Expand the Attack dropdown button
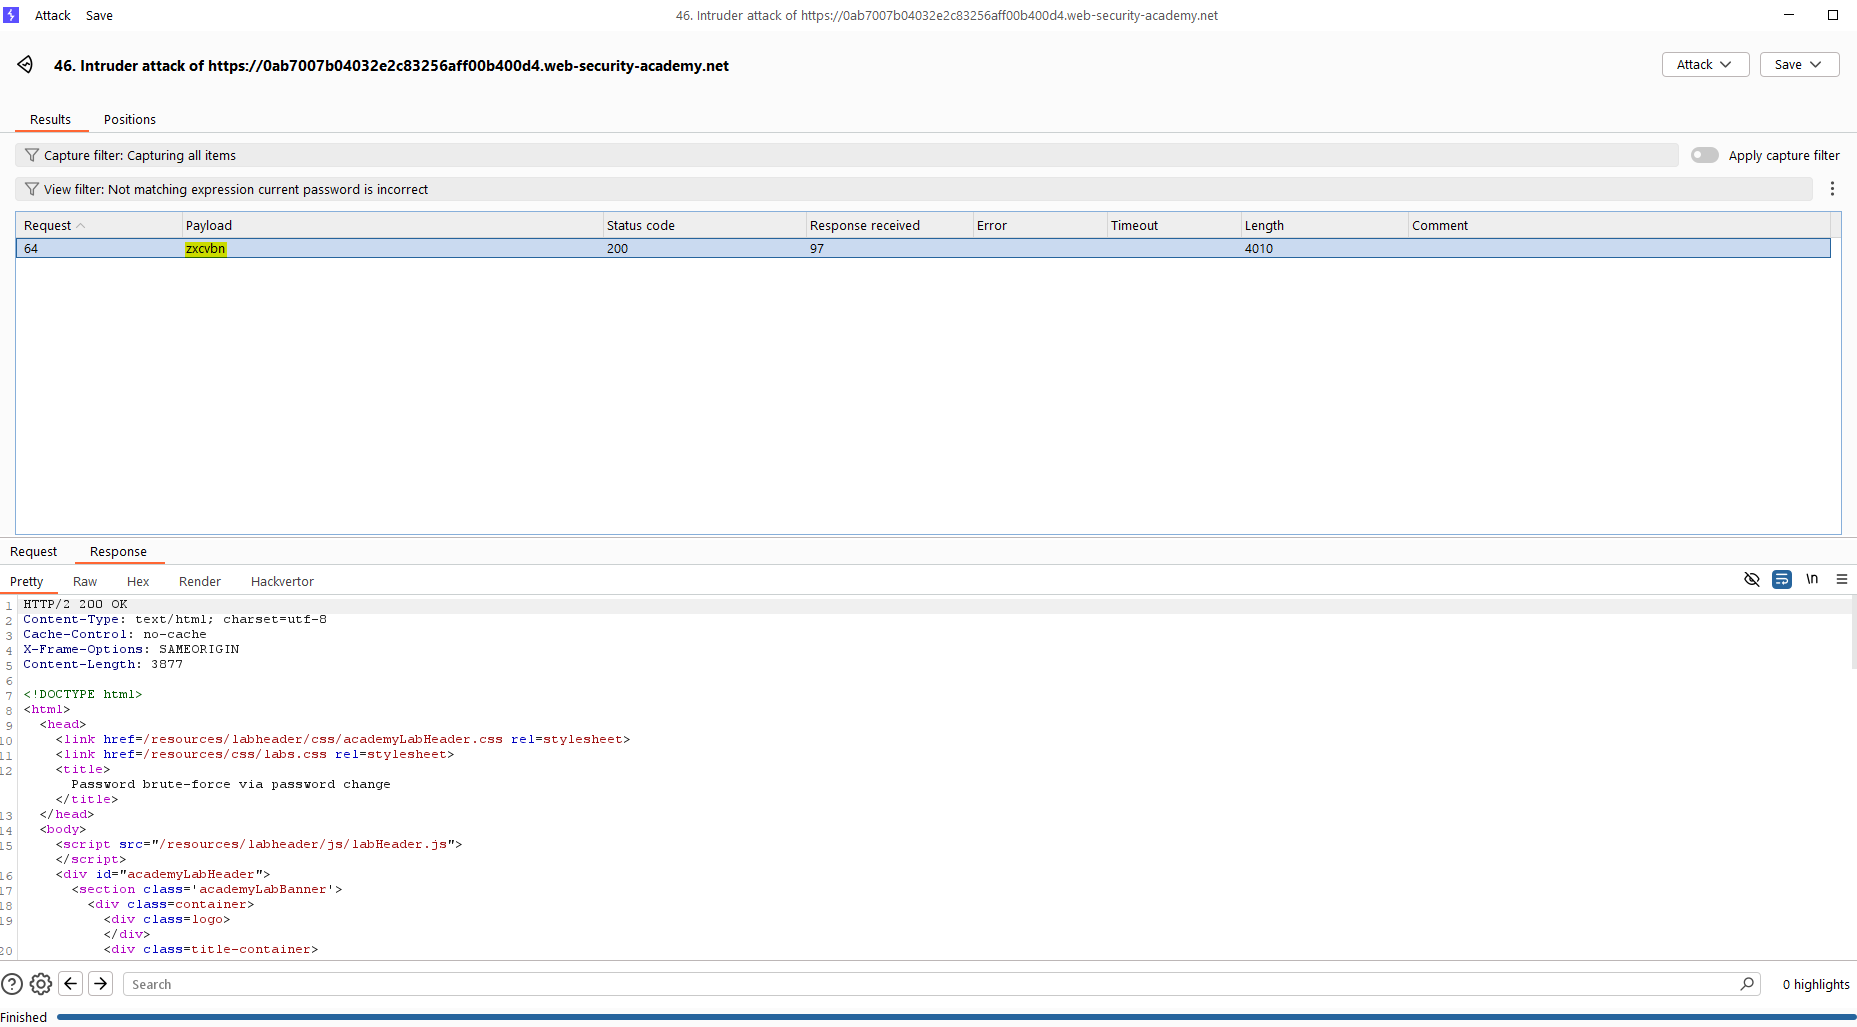The image size is (1857, 1027). (x=1704, y=64)
